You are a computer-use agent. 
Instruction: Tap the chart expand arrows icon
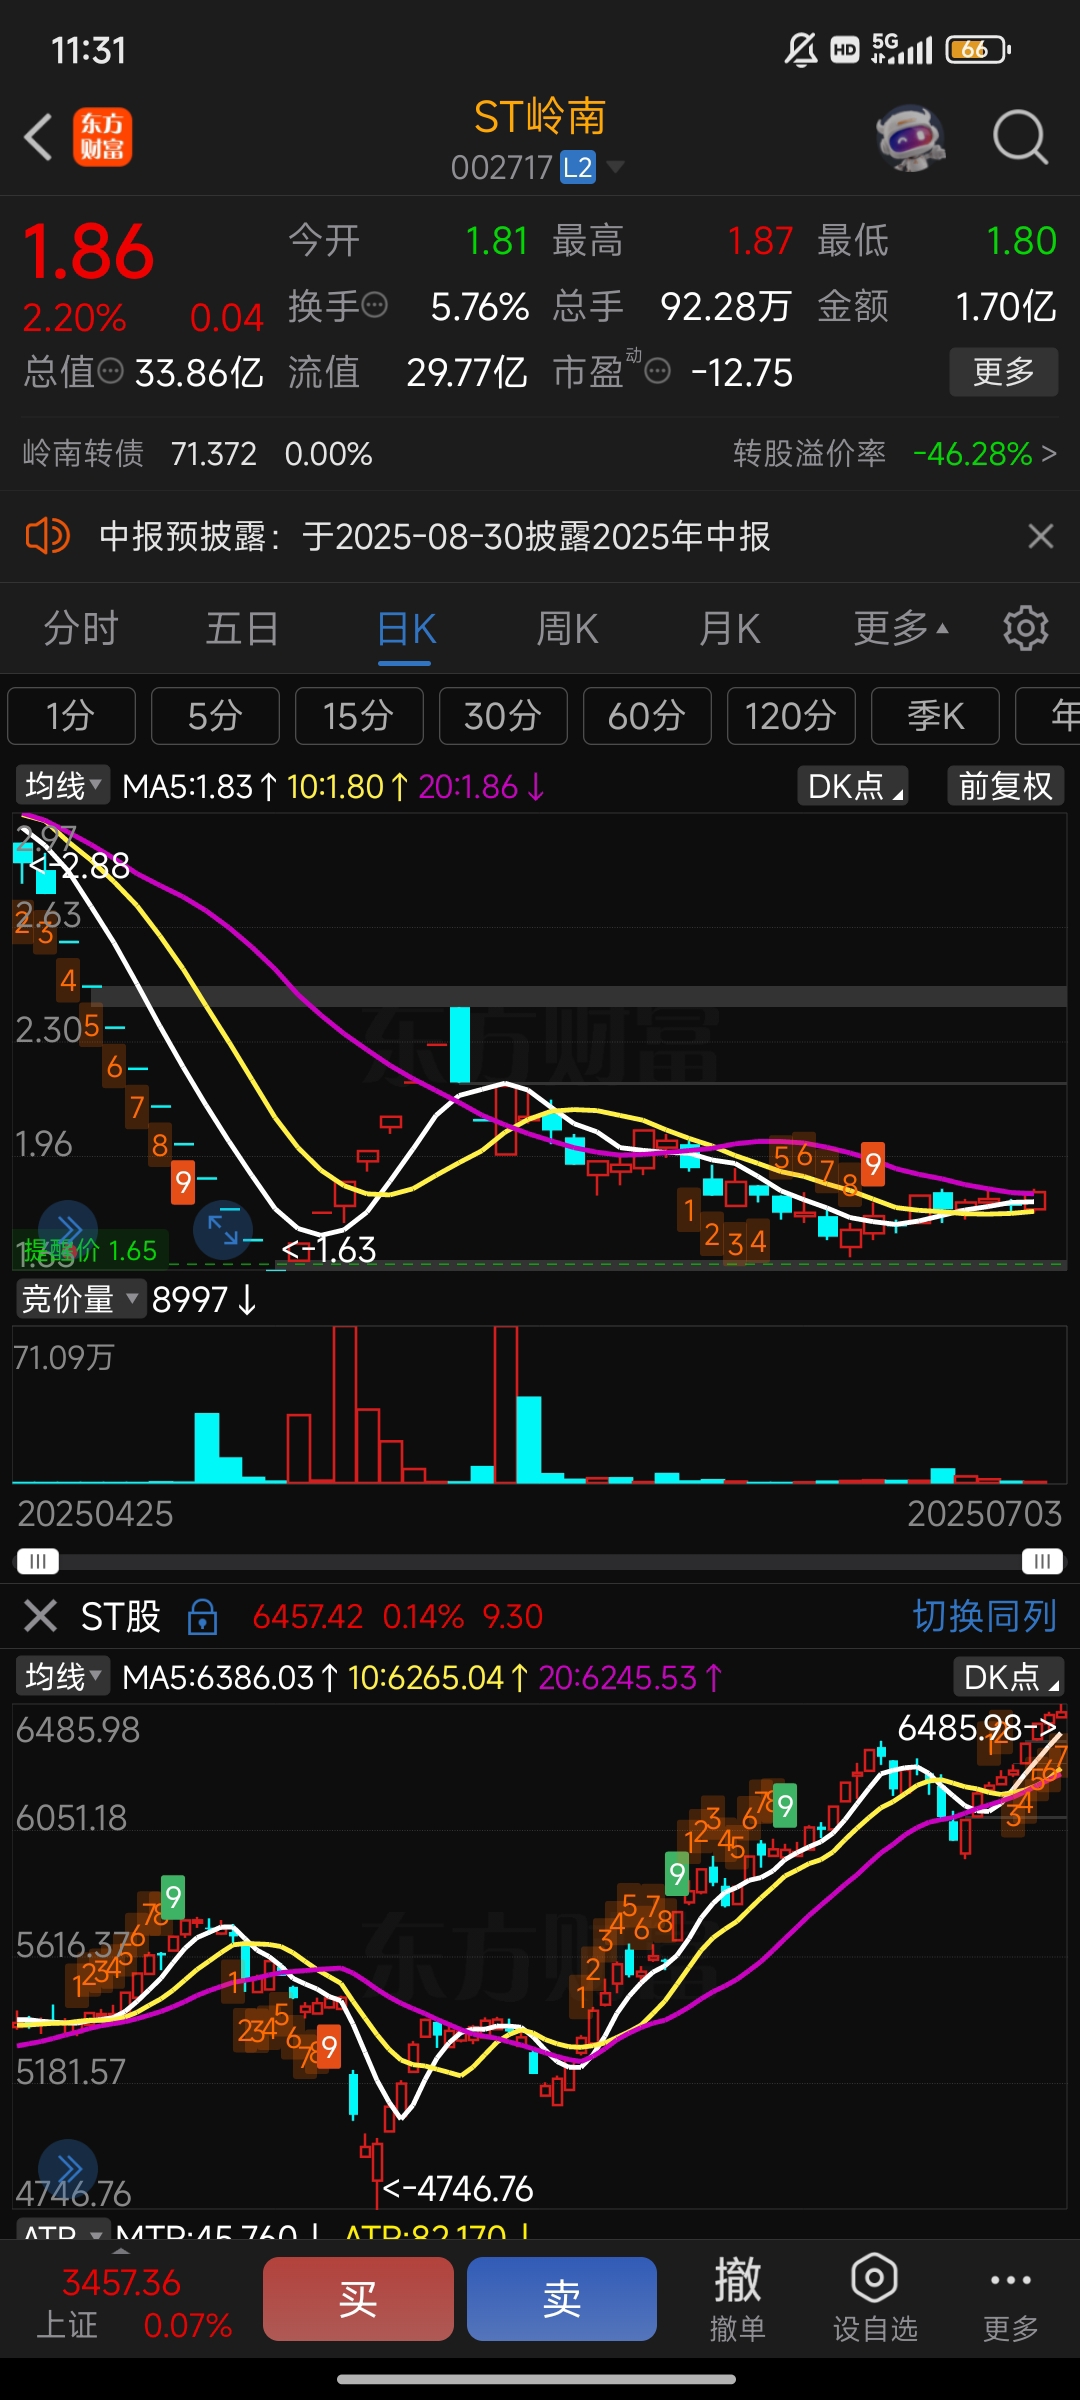[223, 1229]
